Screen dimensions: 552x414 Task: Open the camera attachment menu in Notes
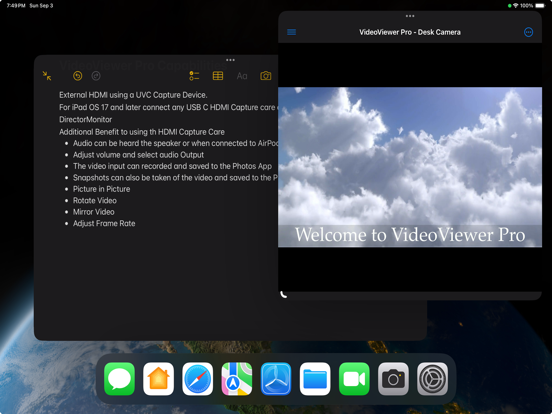pos(266,76)
